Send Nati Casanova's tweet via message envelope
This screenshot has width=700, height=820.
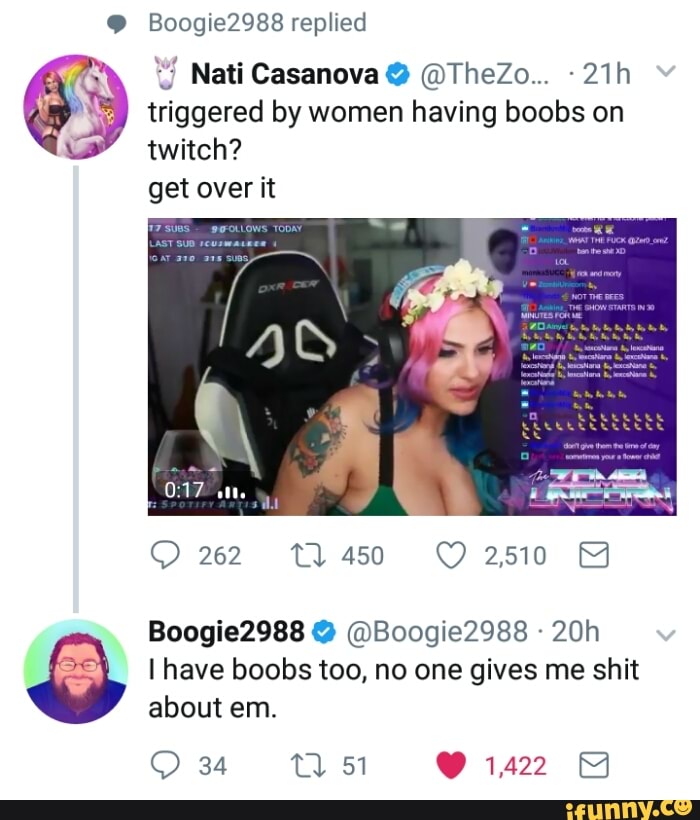[594, 555]
